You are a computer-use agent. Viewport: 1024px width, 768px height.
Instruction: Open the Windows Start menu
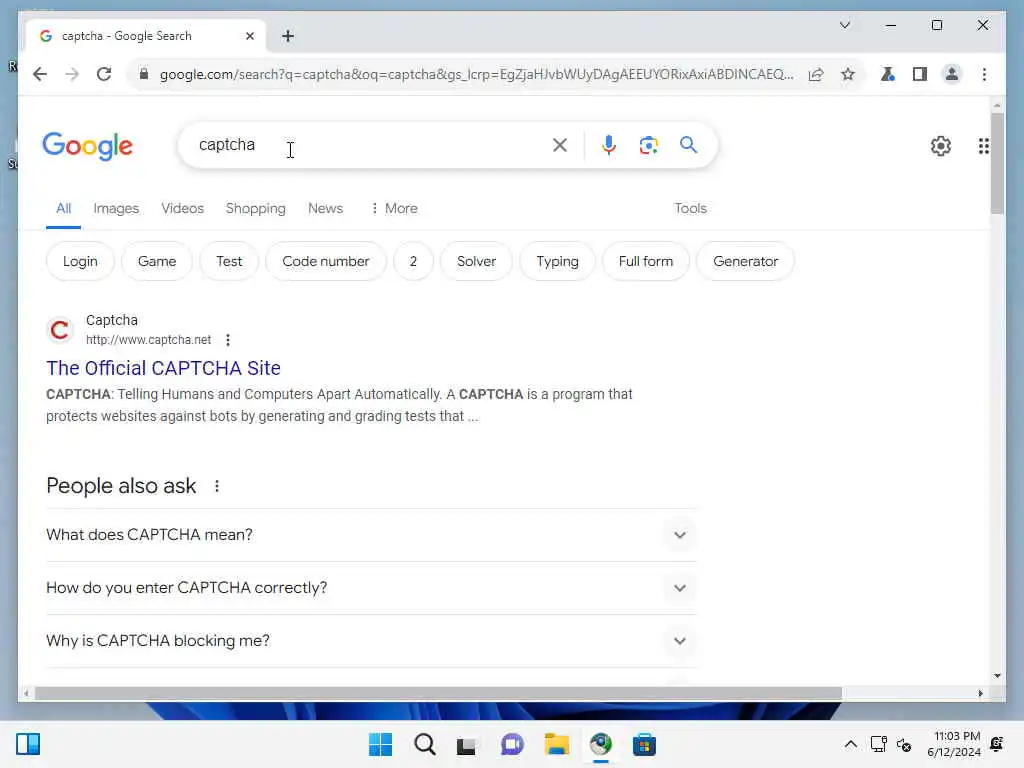[380, 744]
